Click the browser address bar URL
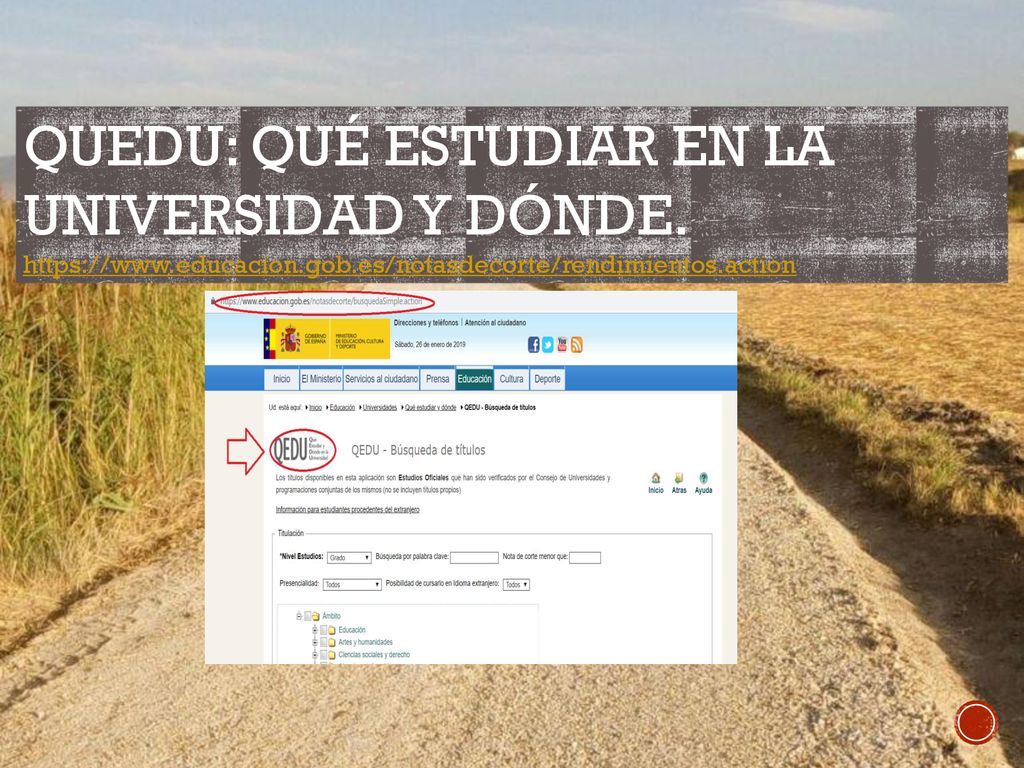Viewport: 1024px width, 768px height. pyautogui.click(x=323, y=302)
